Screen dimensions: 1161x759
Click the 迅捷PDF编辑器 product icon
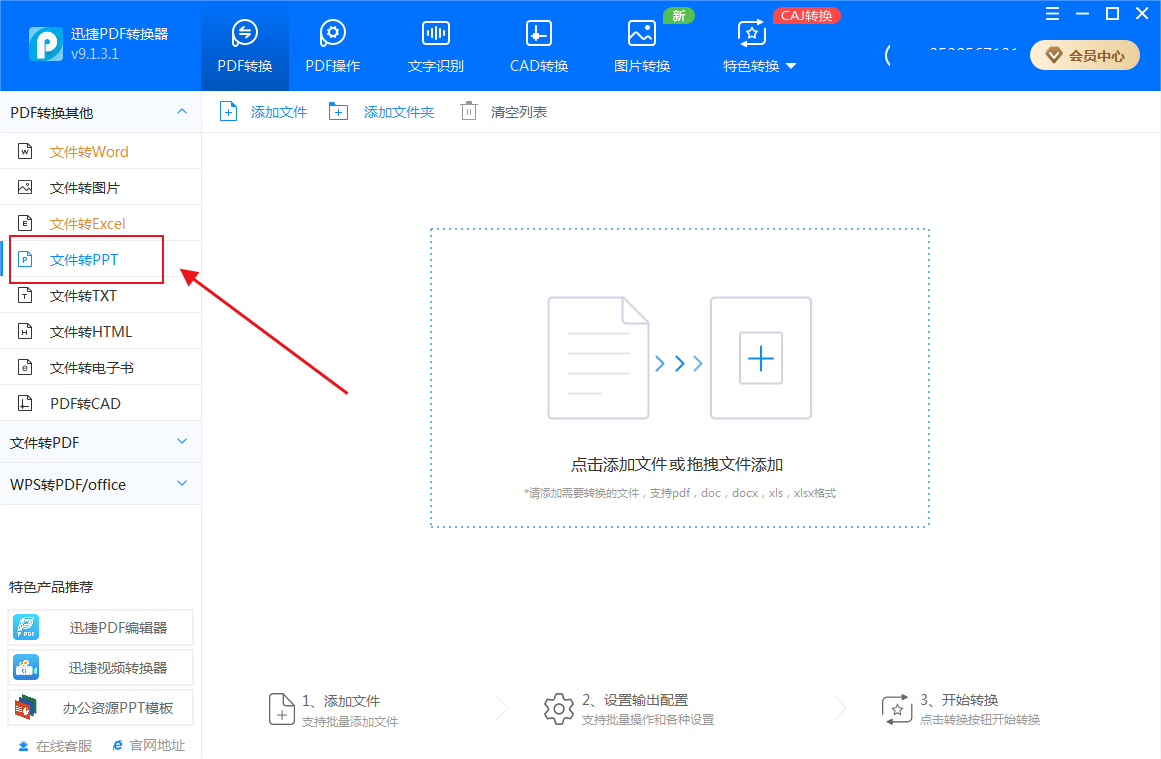coord(27,628)
